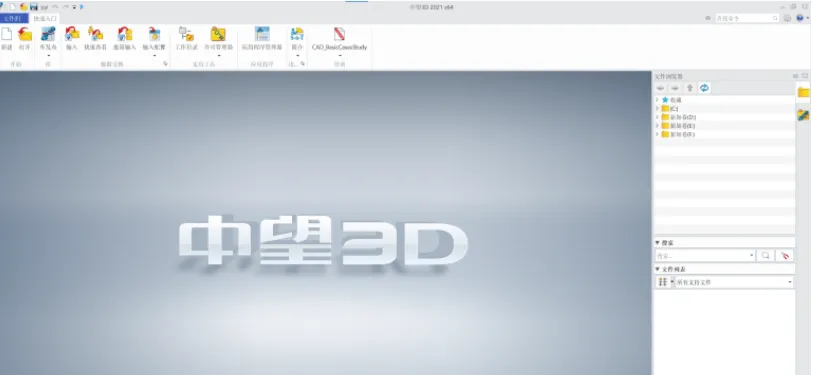Expand the favorites star tree node
The image size is (813, 375).
click(x=657, y=100)
